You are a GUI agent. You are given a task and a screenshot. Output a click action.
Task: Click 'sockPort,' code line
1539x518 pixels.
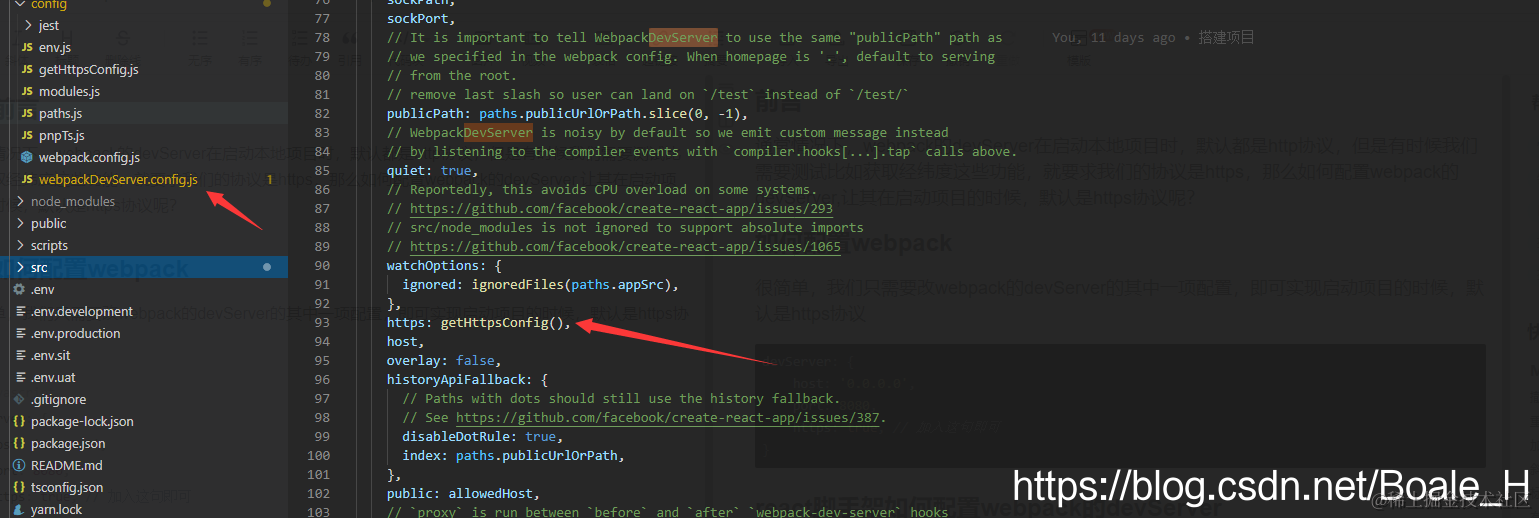[421, 19]
